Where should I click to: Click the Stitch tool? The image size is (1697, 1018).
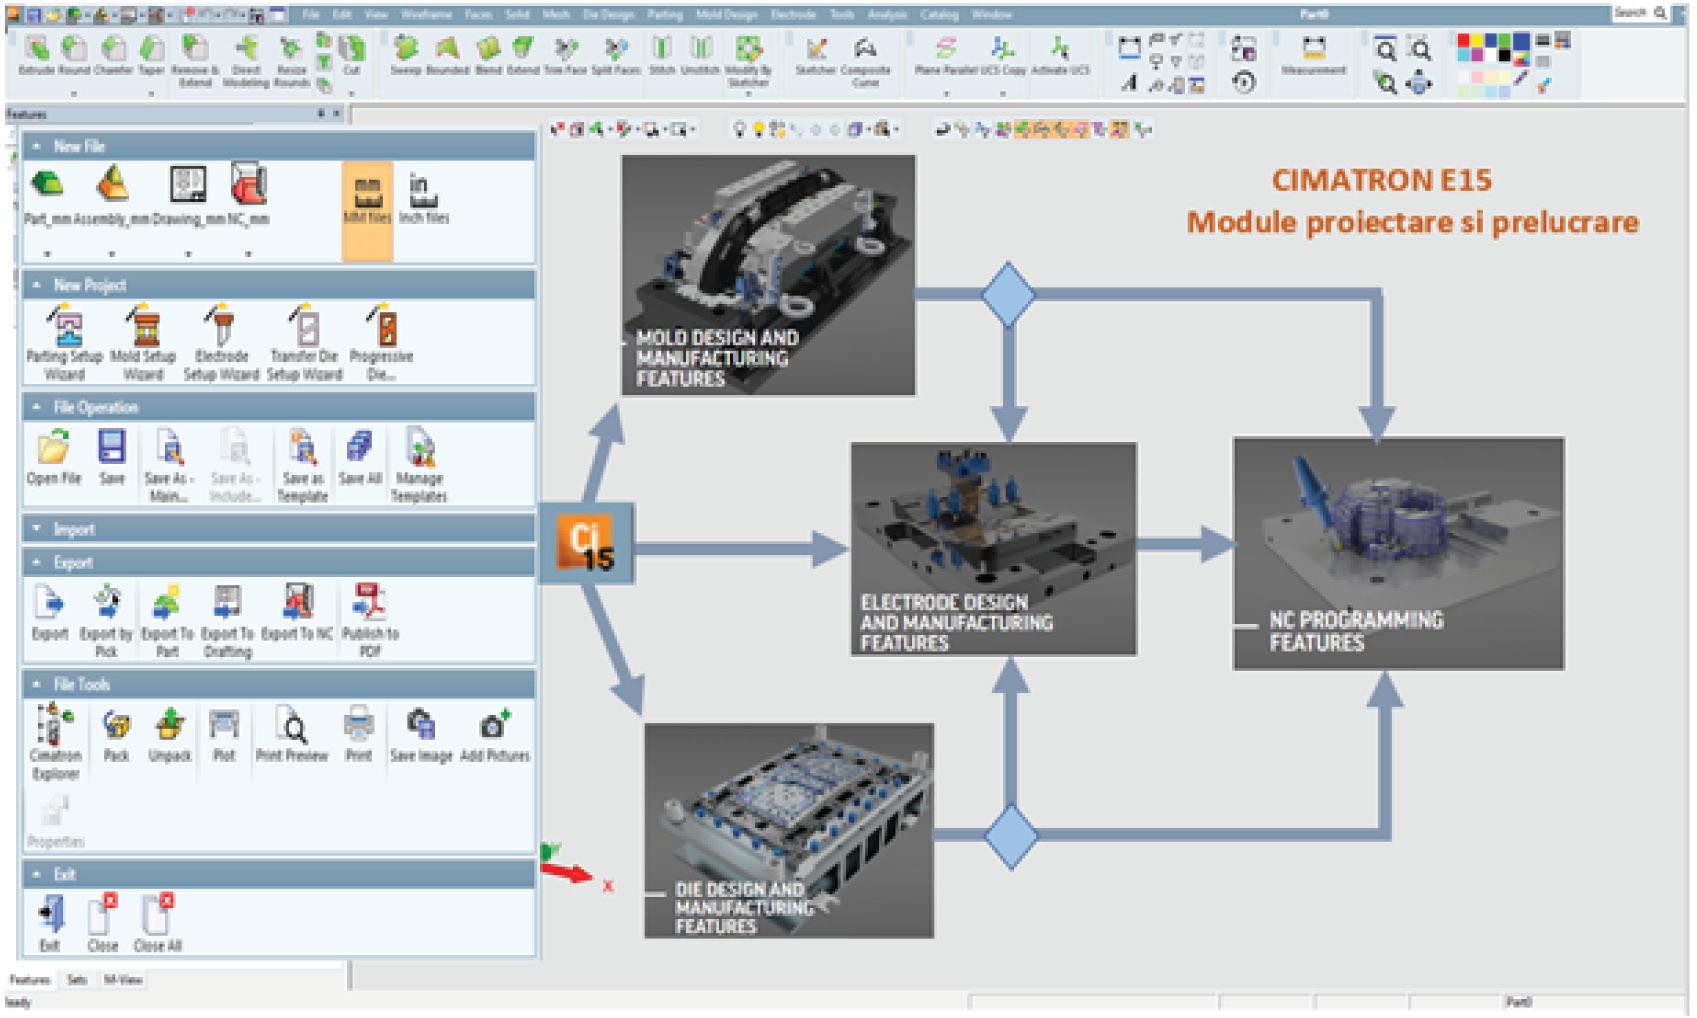tap(662, 55)
